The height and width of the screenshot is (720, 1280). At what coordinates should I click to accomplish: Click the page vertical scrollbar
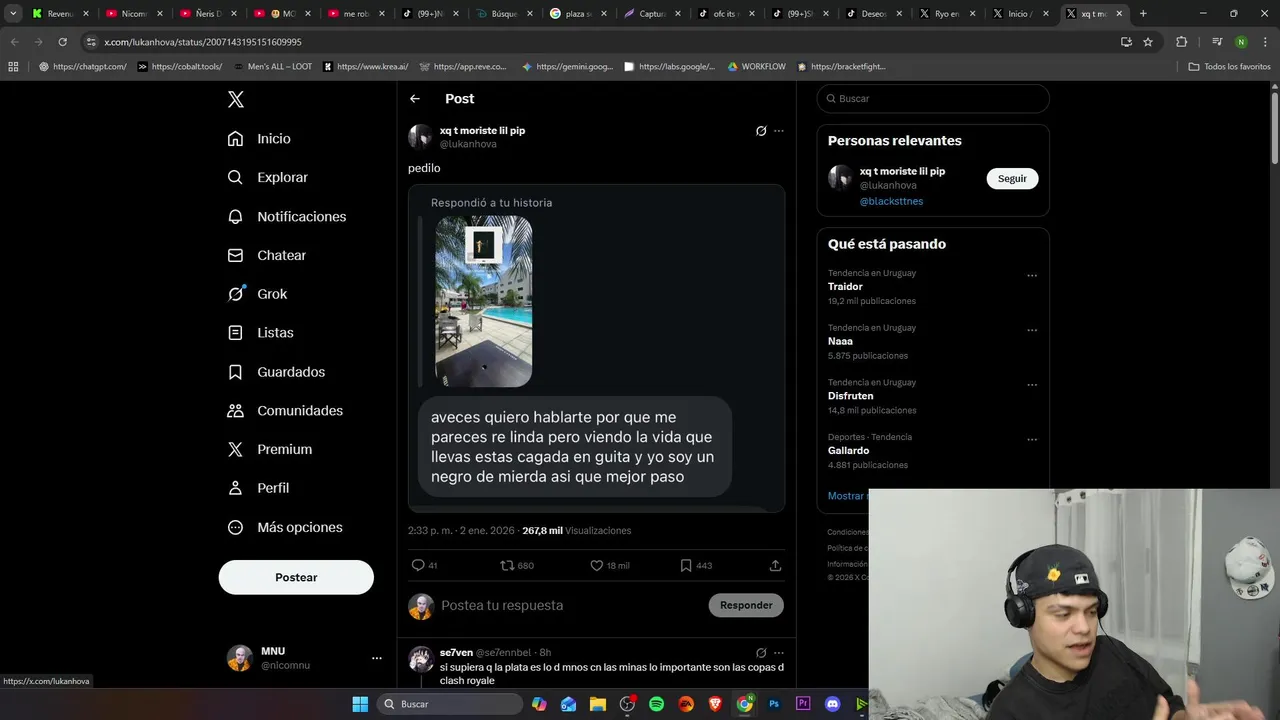(x=1275, y=130)
